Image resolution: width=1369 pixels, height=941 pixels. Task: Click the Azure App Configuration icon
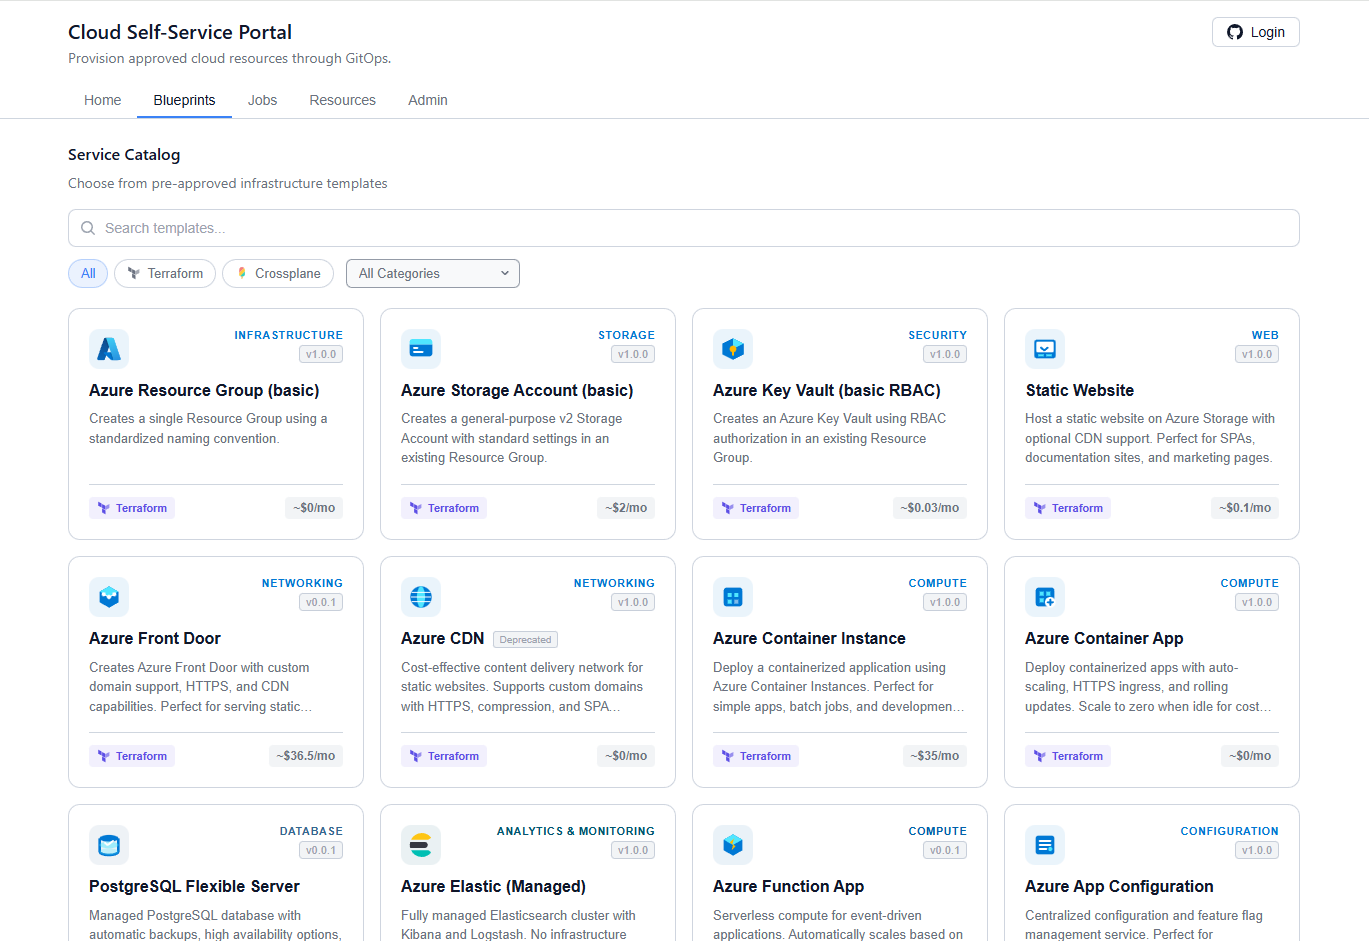[1044, 845]
